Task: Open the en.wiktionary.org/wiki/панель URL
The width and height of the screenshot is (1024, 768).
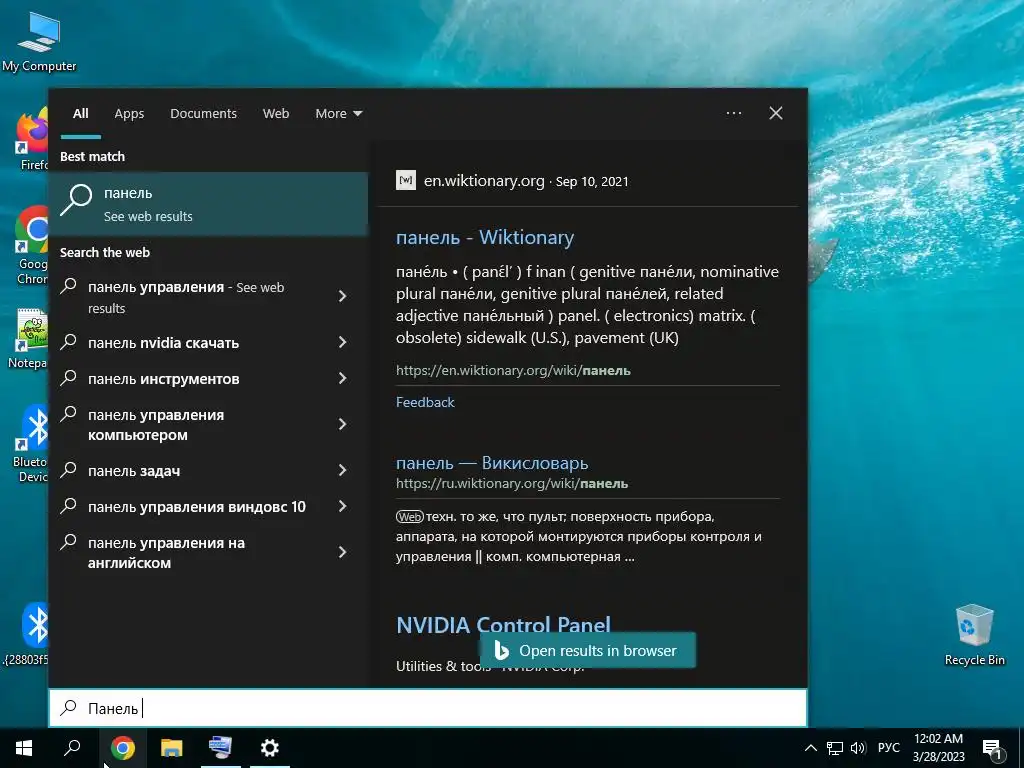Action: (x=513, y=370)
